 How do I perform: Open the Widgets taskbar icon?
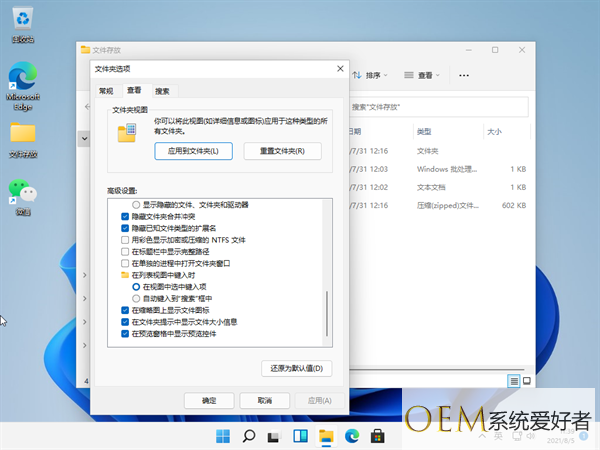300,436
